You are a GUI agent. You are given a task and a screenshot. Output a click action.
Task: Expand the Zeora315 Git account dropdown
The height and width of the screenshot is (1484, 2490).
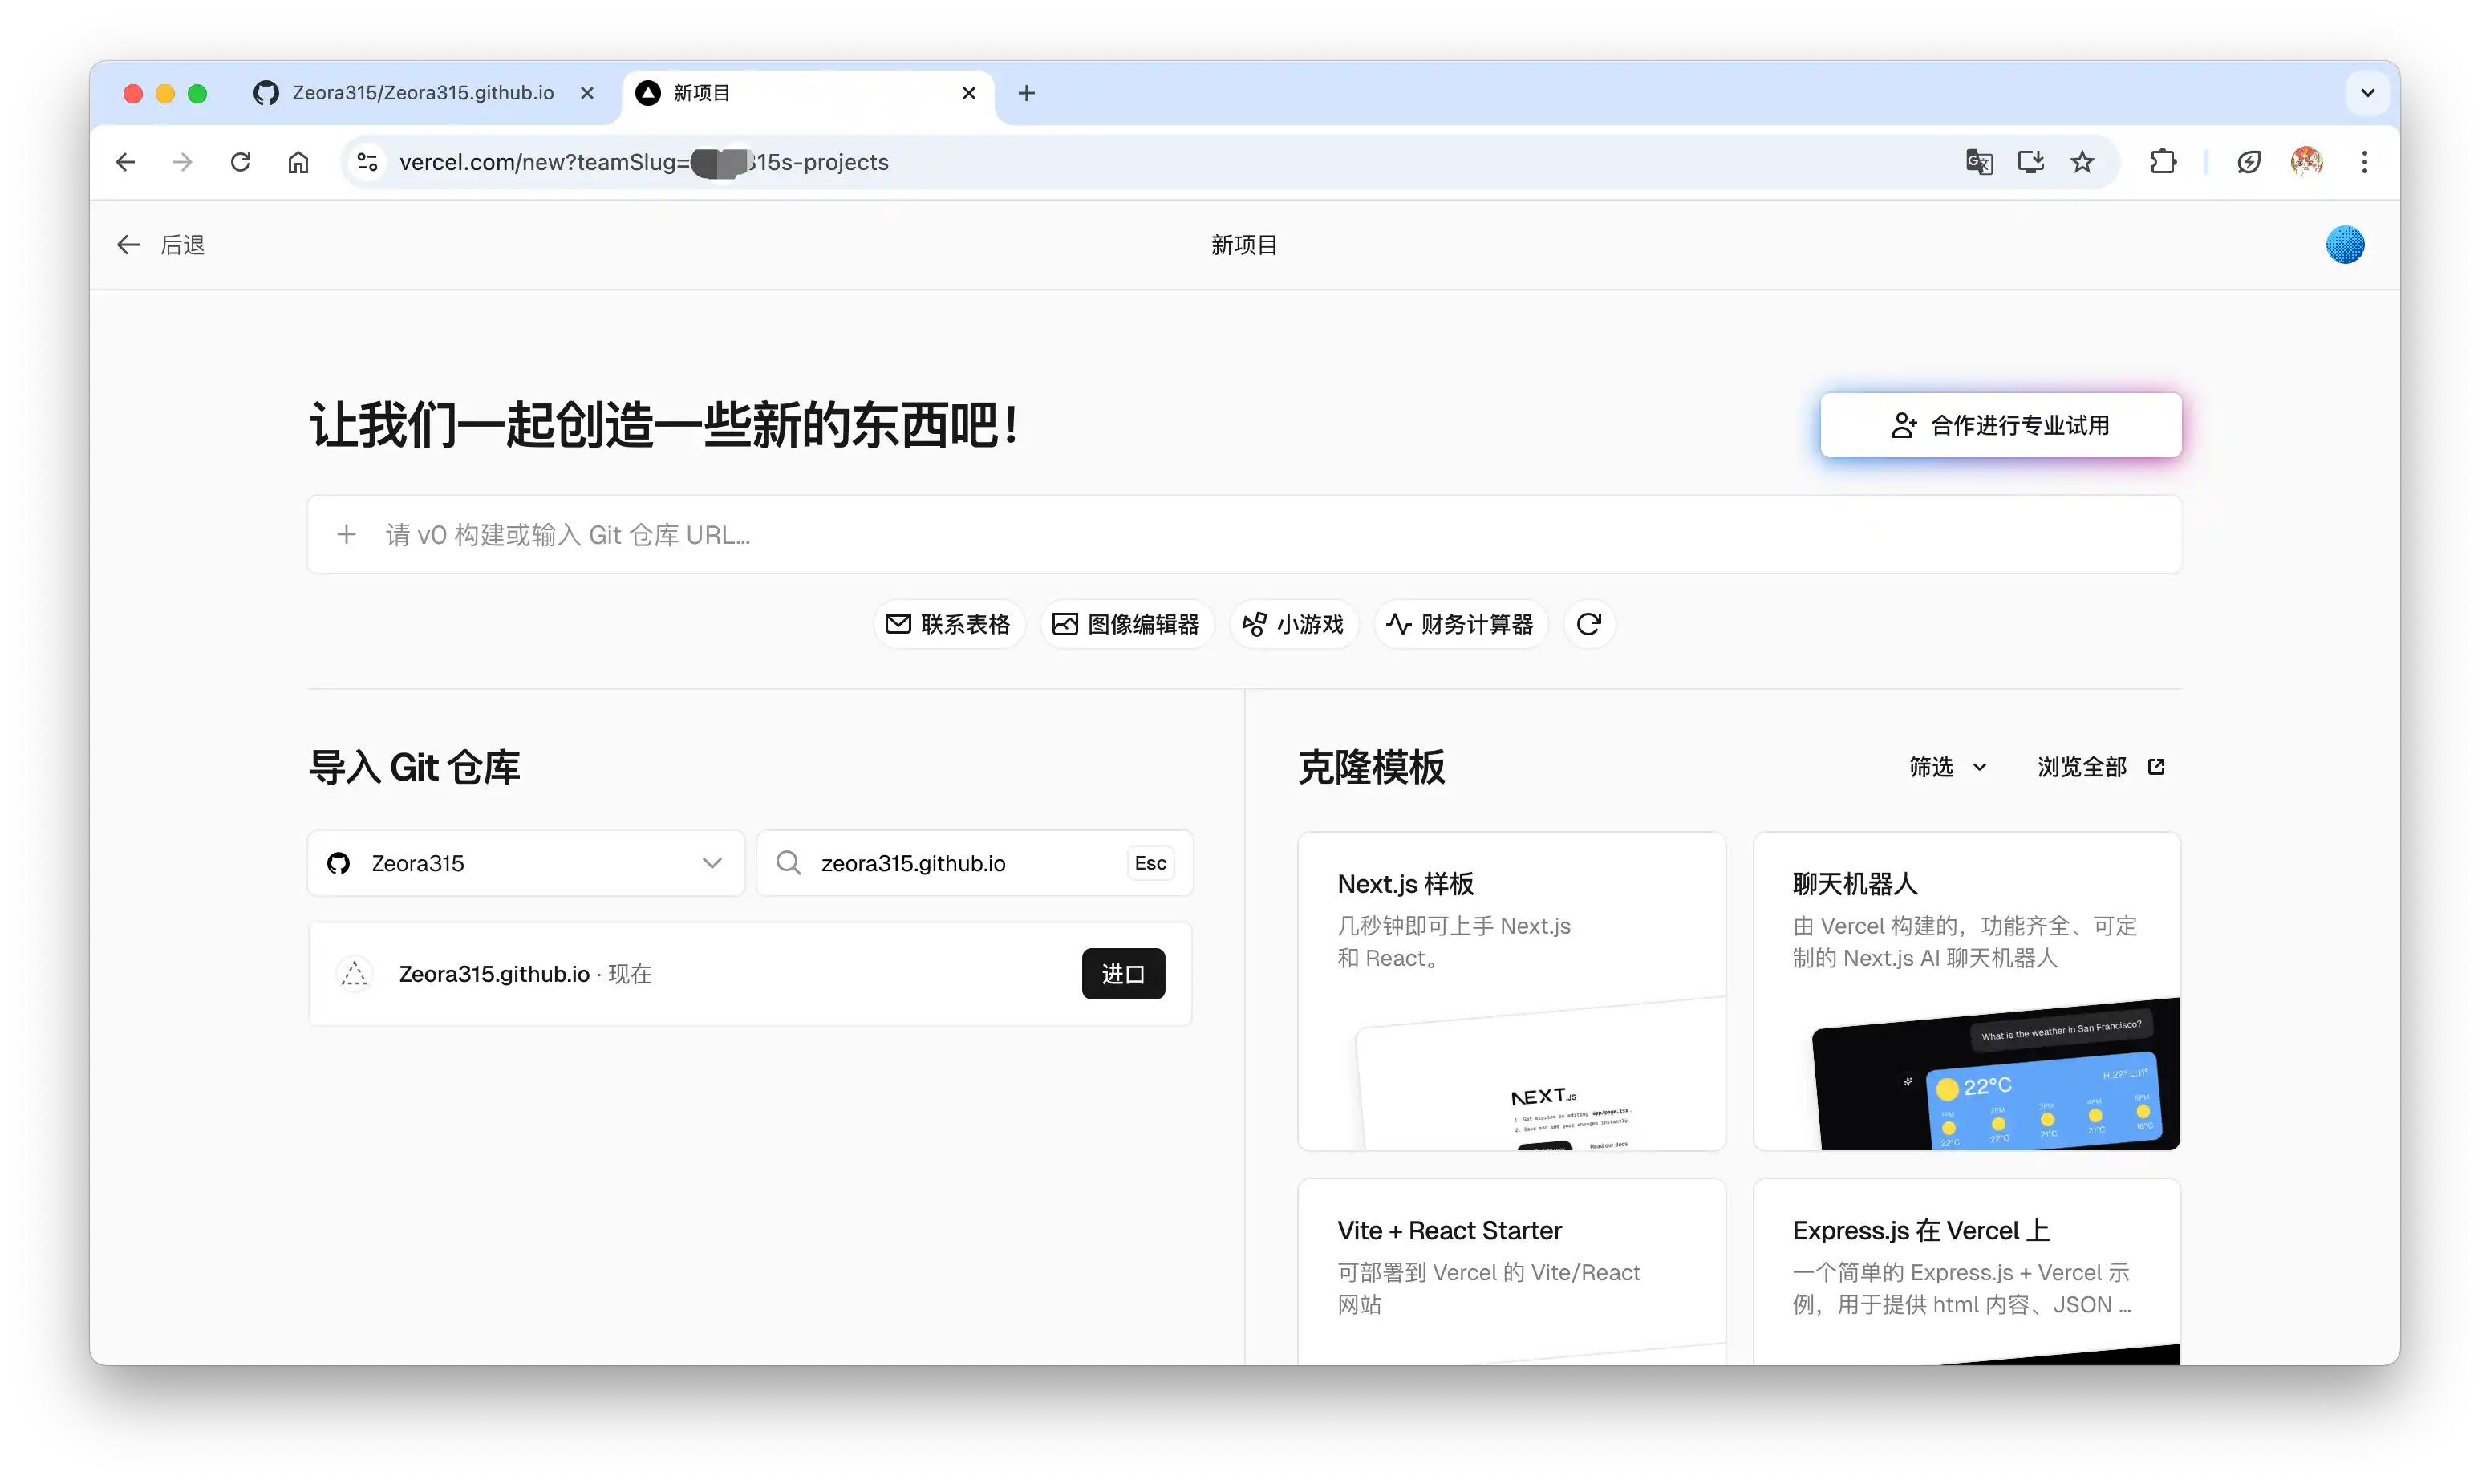[526, 863]
